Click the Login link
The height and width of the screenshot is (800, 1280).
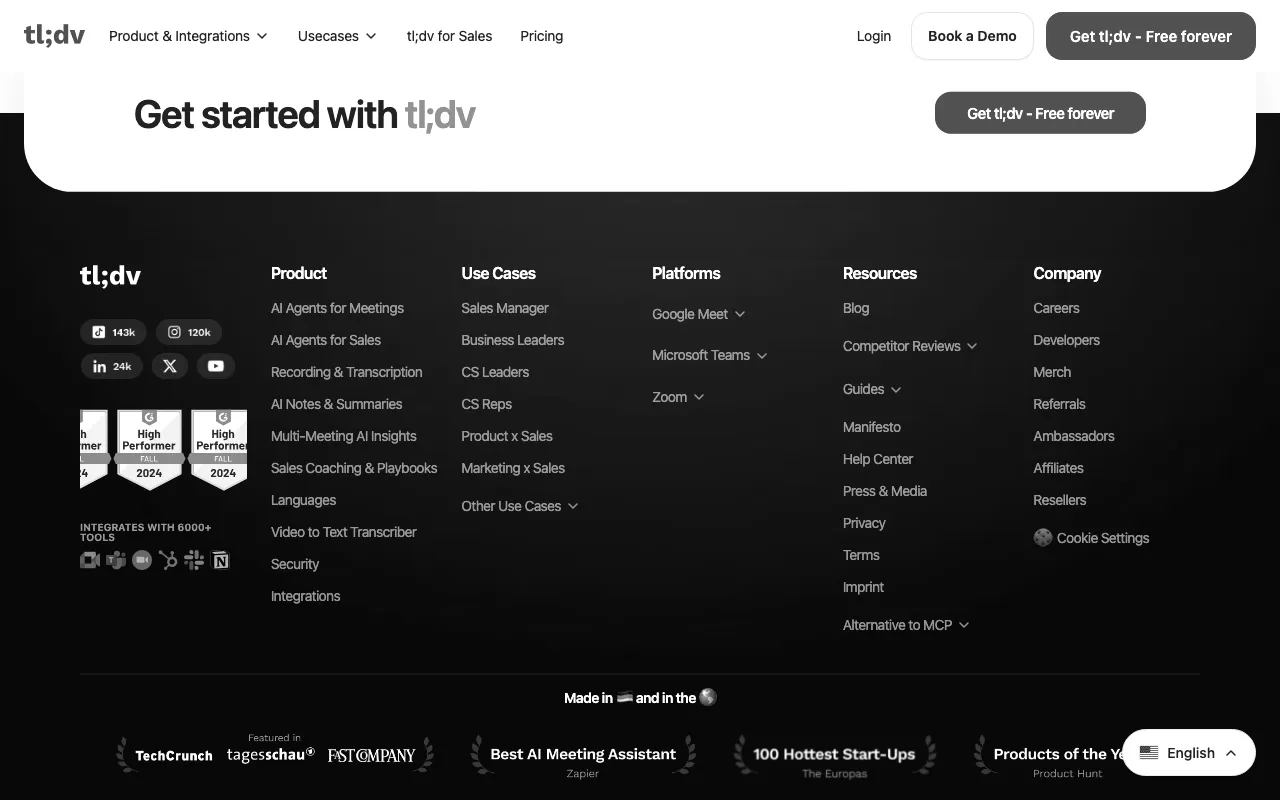[x=874, y=36]
